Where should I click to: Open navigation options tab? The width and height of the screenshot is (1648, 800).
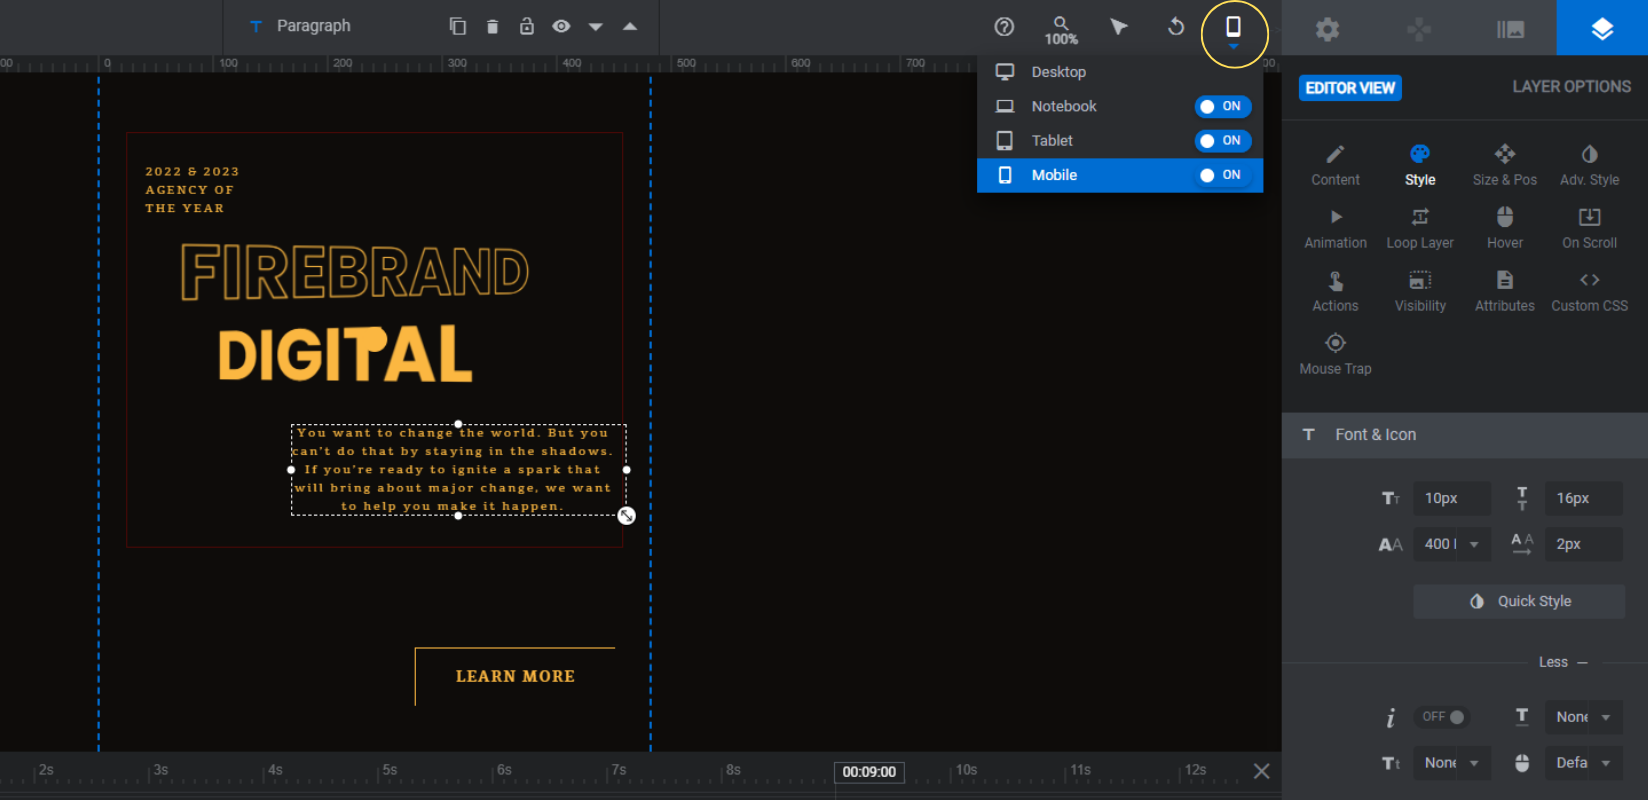coord(1419,29)
